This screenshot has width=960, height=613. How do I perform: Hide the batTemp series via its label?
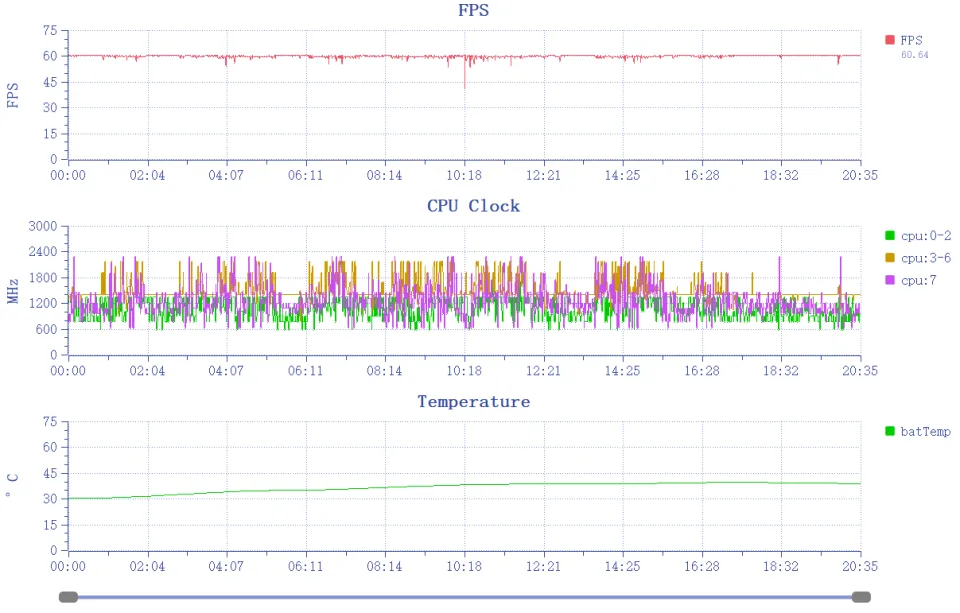pyautogui.click(x=925, y=431)
